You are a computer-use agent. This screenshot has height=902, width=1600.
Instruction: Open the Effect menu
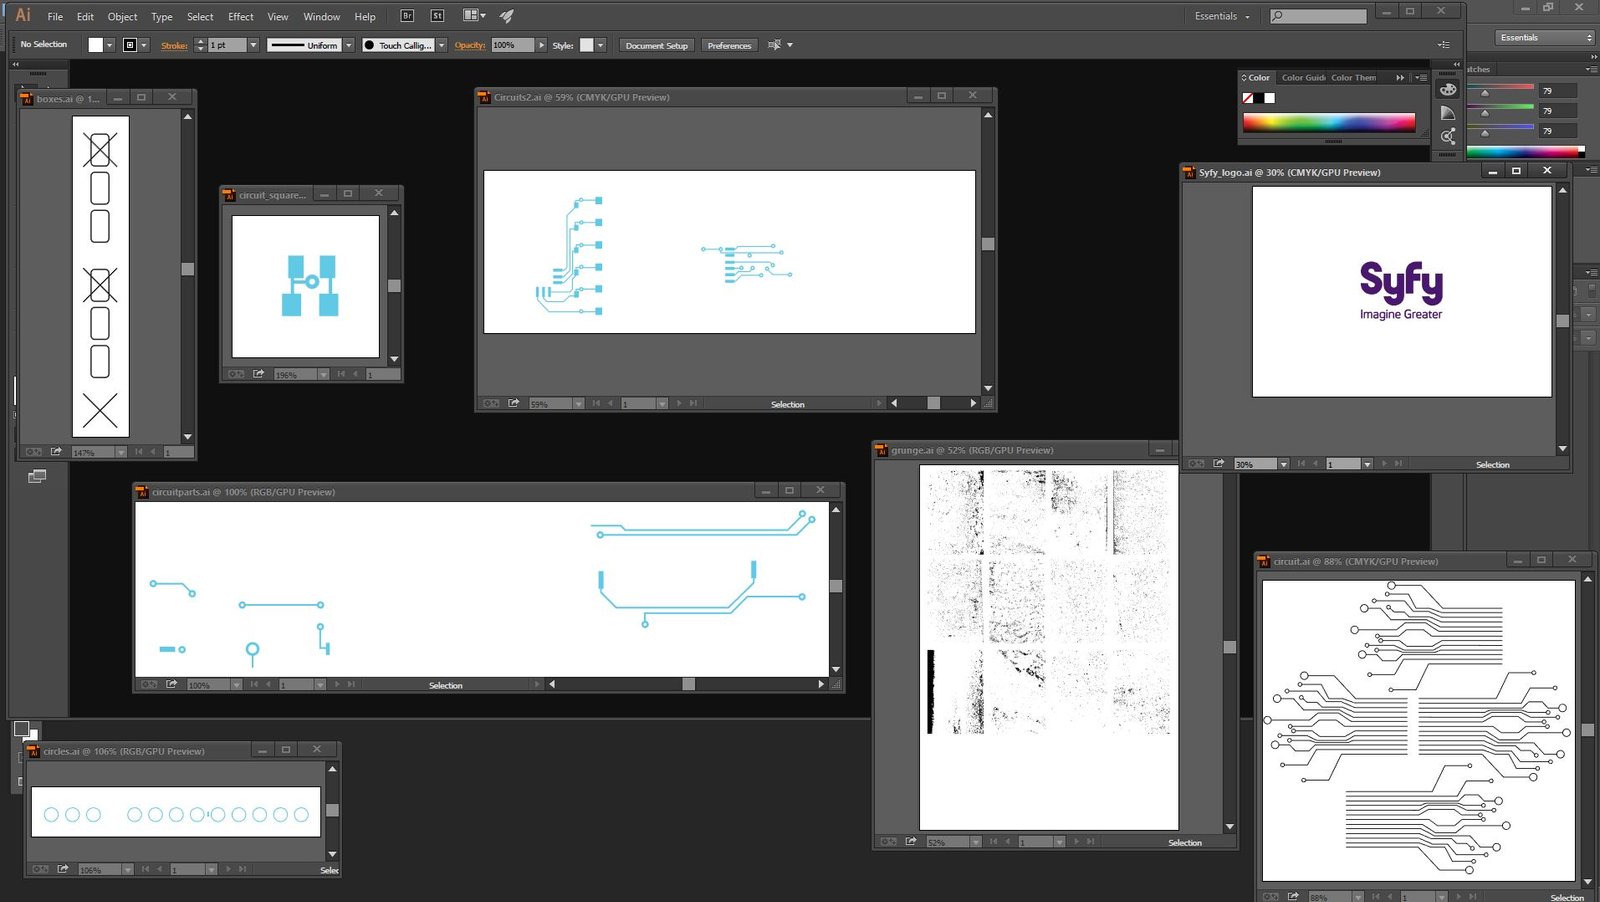241,17
